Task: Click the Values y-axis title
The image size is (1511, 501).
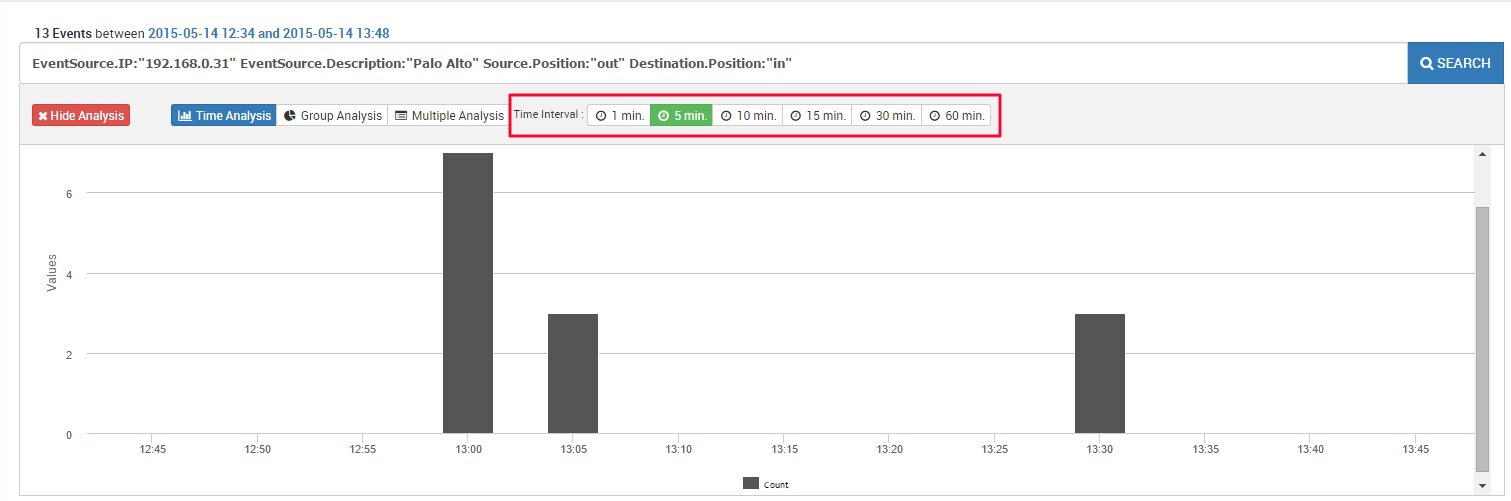Action: tap(52, 273)
